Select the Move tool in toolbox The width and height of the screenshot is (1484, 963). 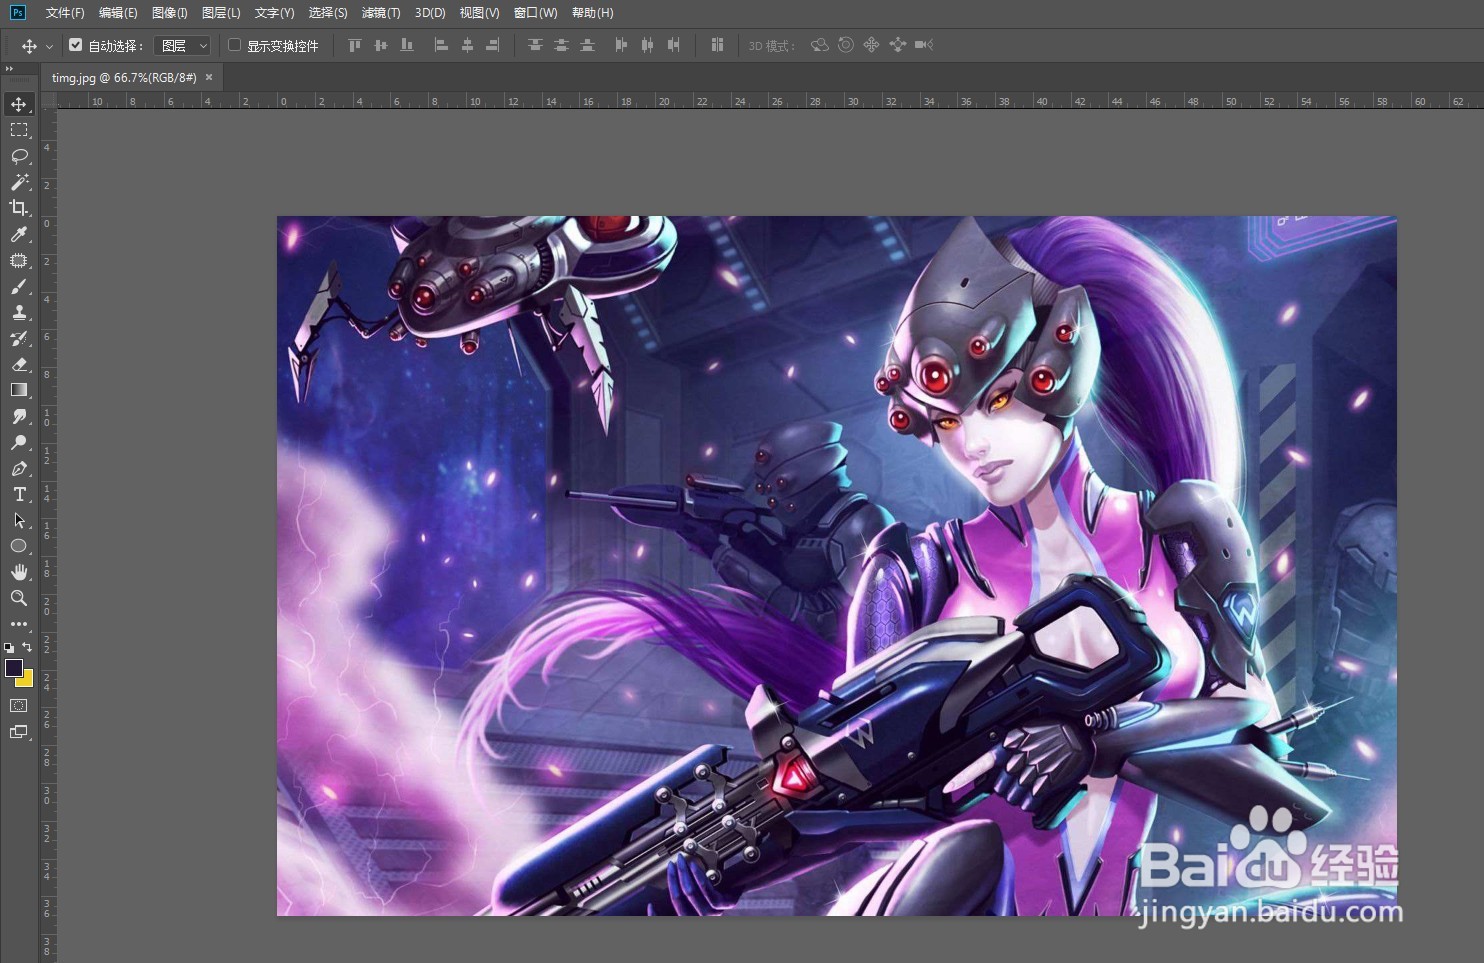[19, 104]
